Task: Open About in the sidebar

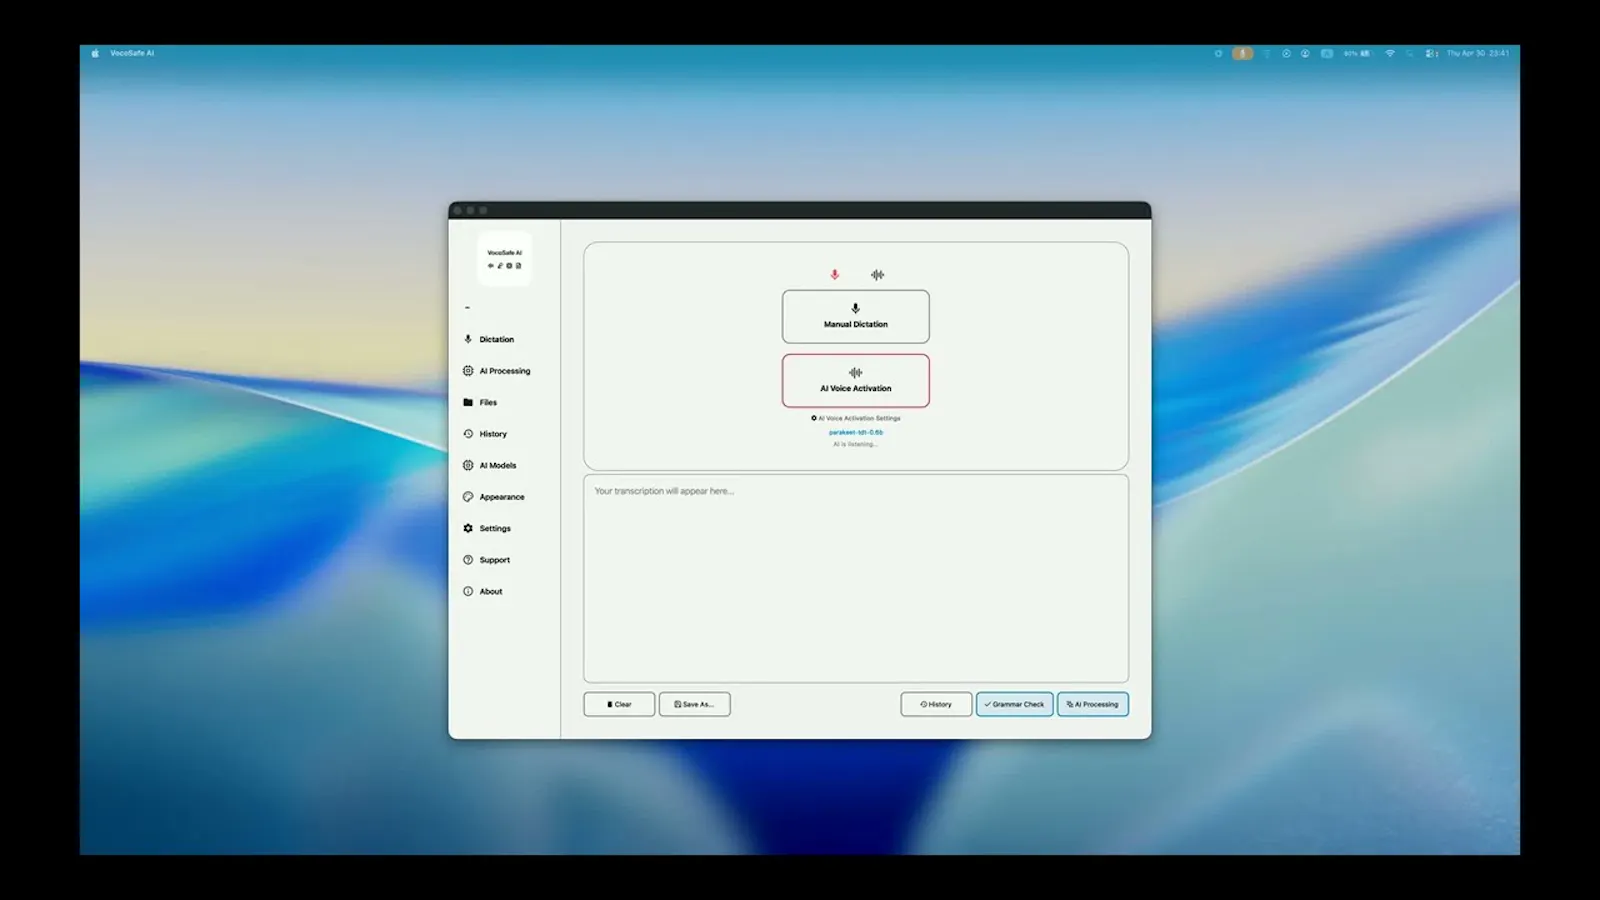Action: 483,591
